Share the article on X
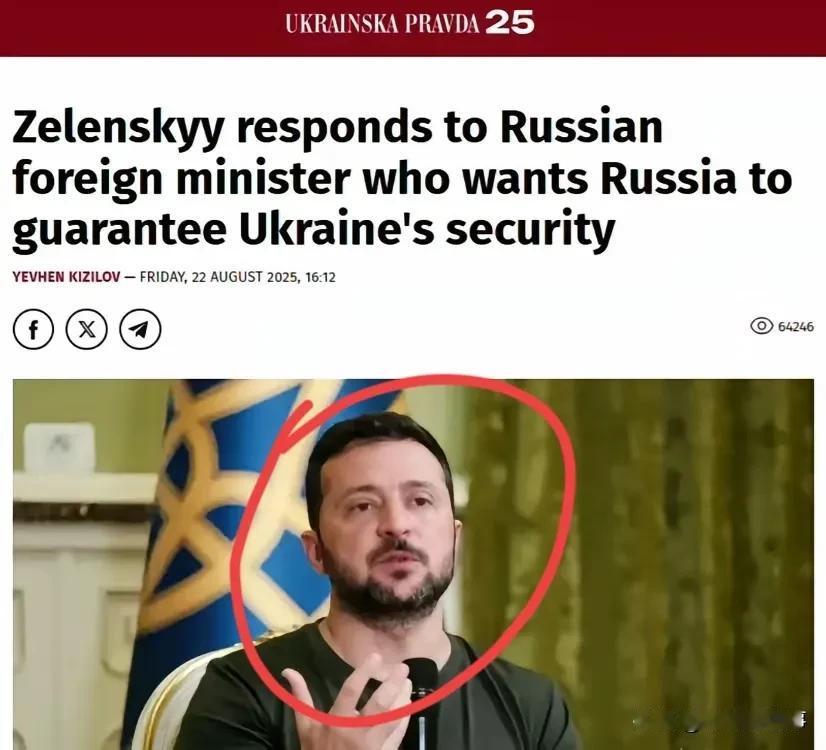Image resolution: width=826 pixels, height=750 pixels. click(x=86, y=329)
